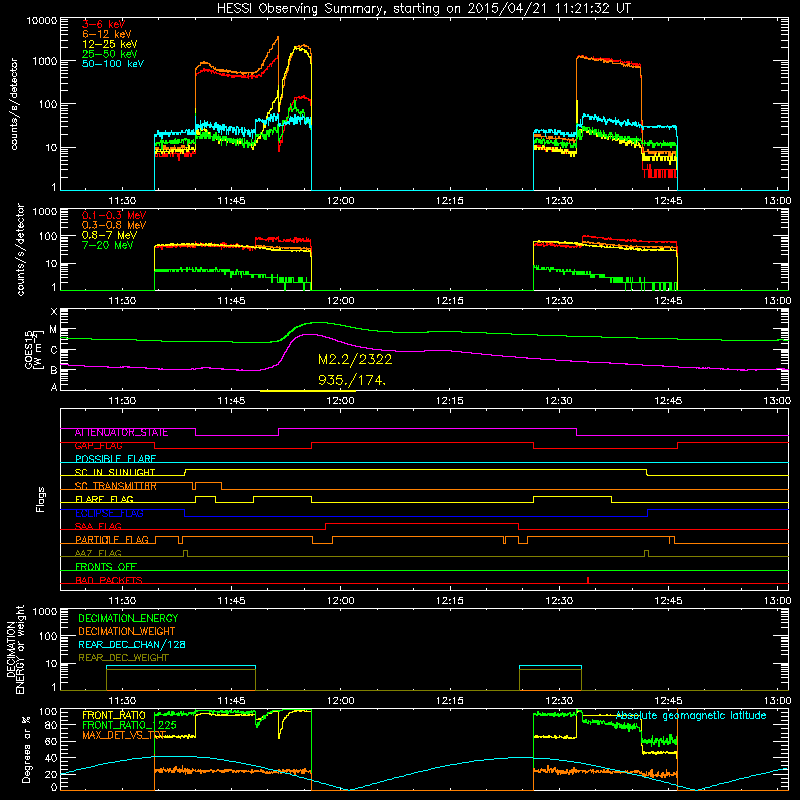Click the FRONT_RATIO_1225 legend label
This screenshot has width=800, height=800.
(x=129, y=726)
